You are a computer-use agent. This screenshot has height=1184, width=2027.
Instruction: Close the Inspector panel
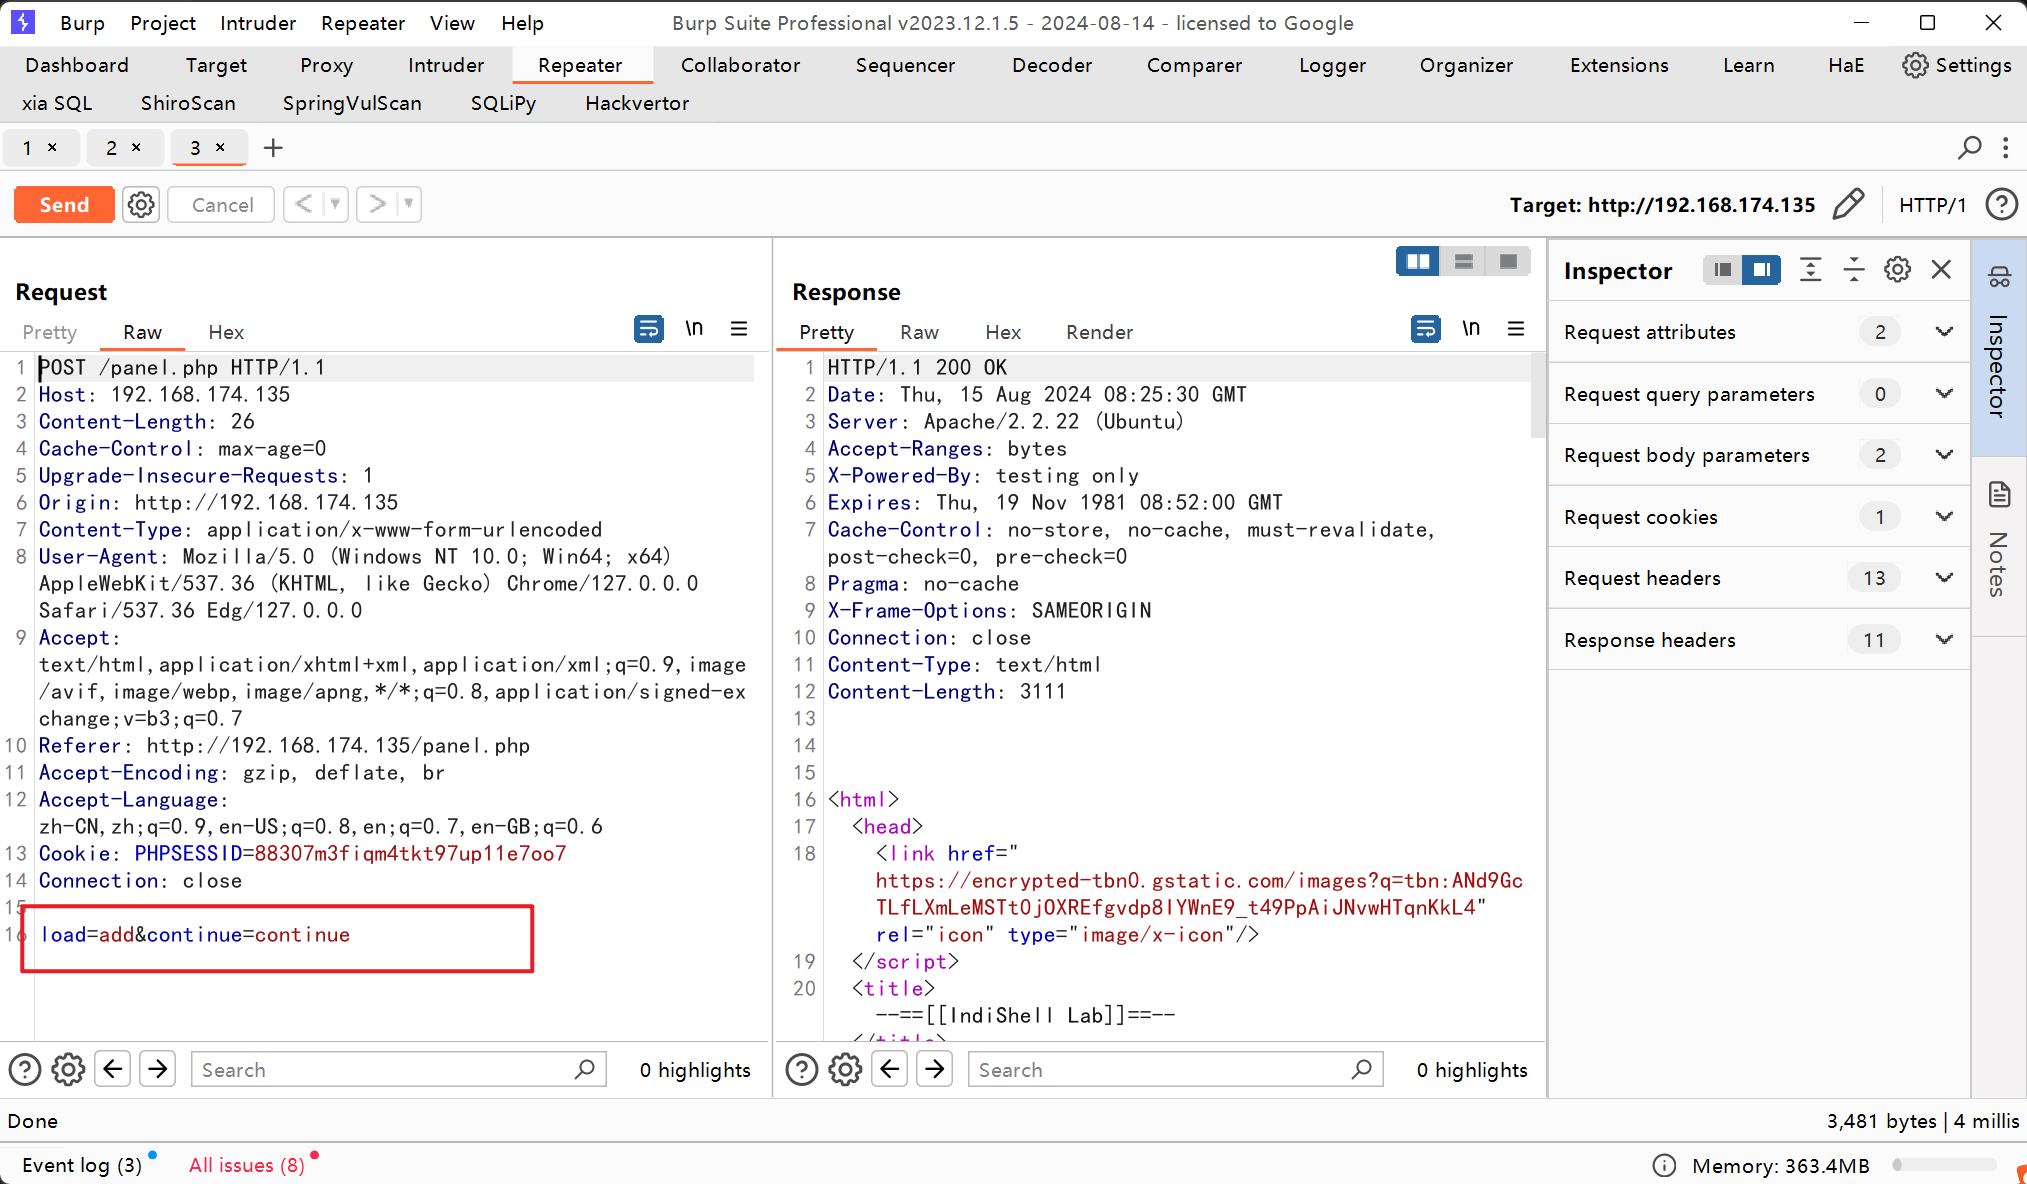tap(1941, 269)
